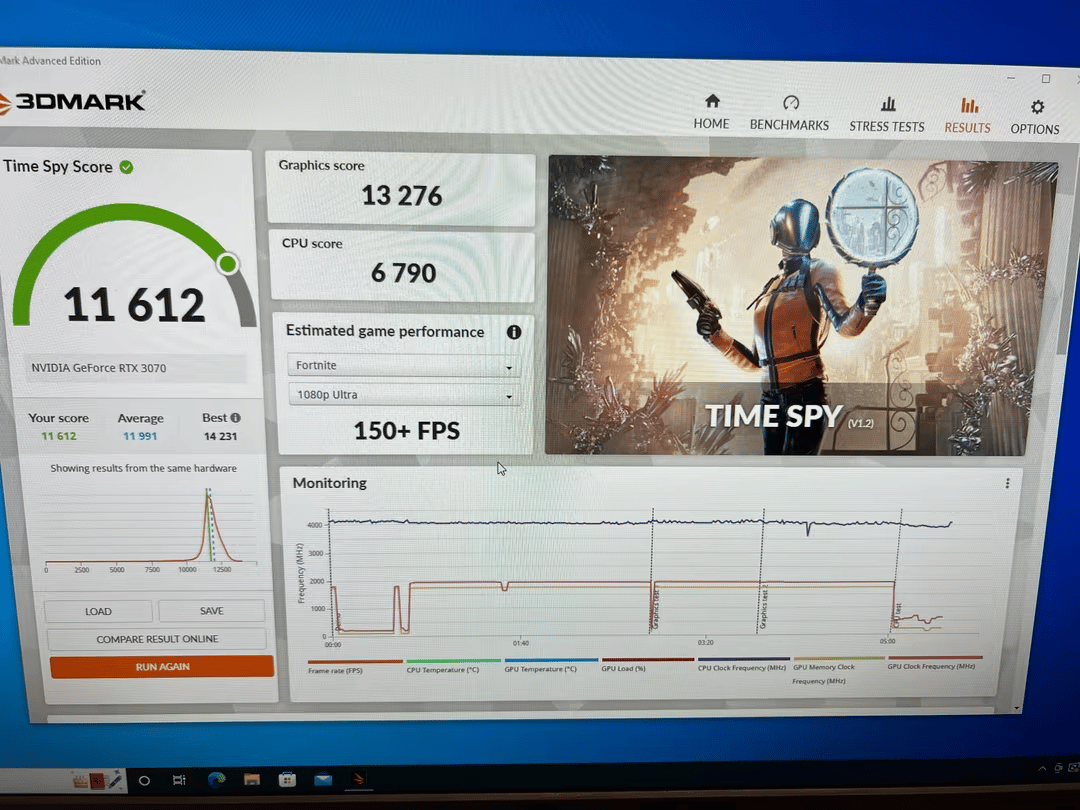Click the 150+ FPS estimate
Viewport: 1080px width, 810px height.
pos(406,431)
